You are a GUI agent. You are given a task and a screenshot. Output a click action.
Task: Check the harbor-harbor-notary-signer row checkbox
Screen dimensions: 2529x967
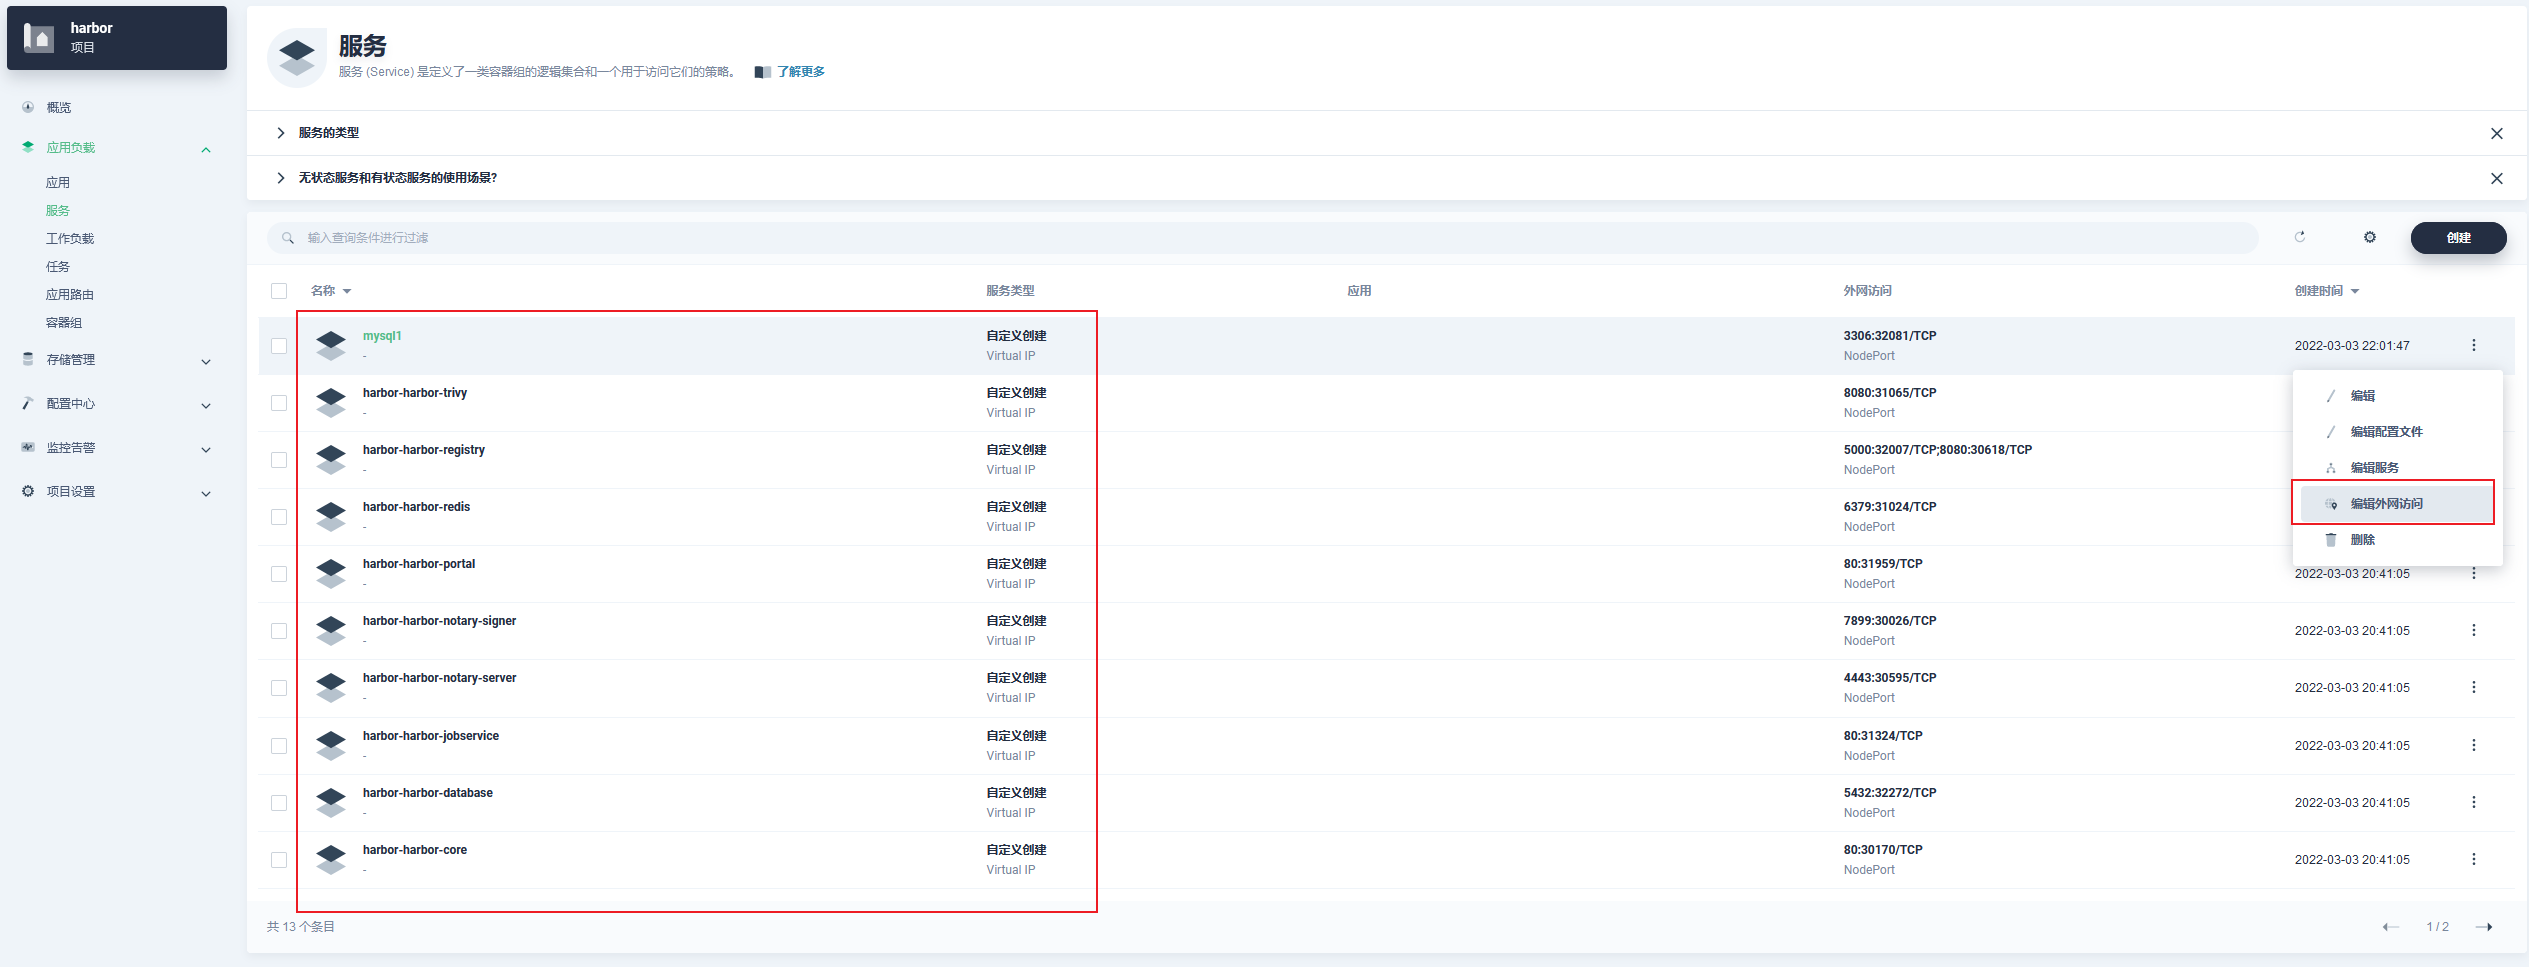(x=279, y=631)
